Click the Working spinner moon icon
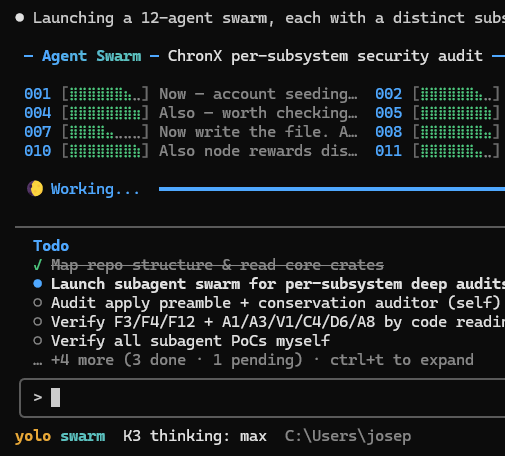This screenshot has height=456, width=505. pos(35,189)
